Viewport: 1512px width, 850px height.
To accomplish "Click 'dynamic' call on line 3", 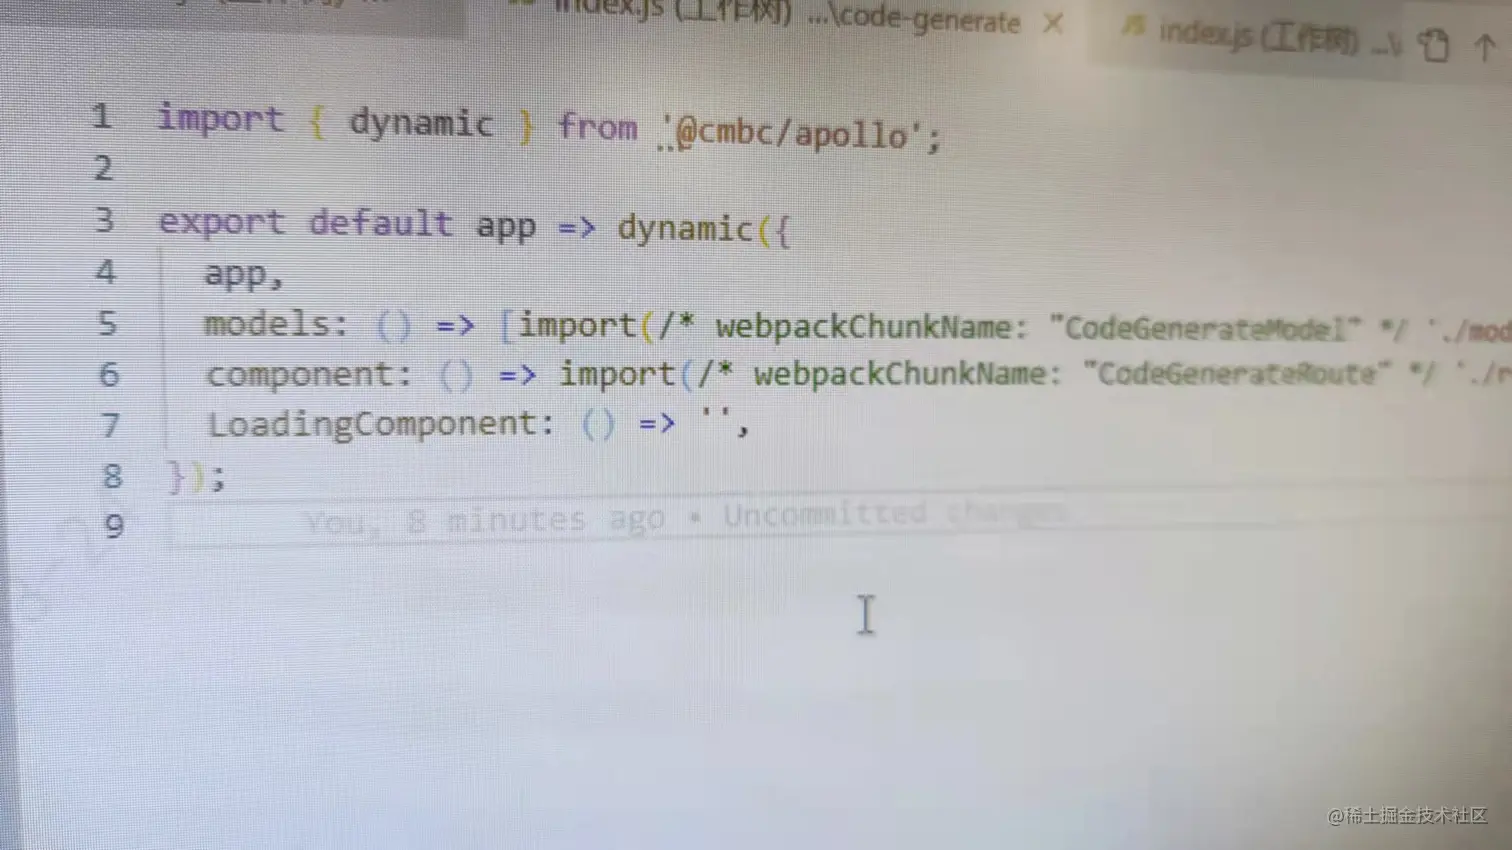I will click(x=685, y=228).
